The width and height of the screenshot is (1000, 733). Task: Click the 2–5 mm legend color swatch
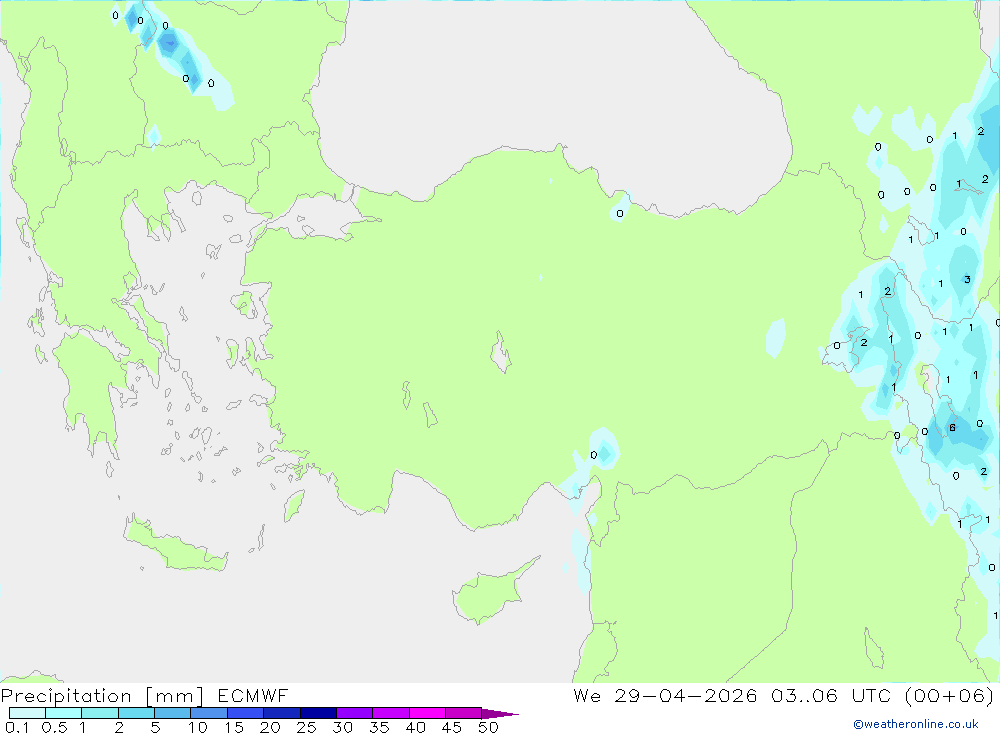tap(136, 713)
